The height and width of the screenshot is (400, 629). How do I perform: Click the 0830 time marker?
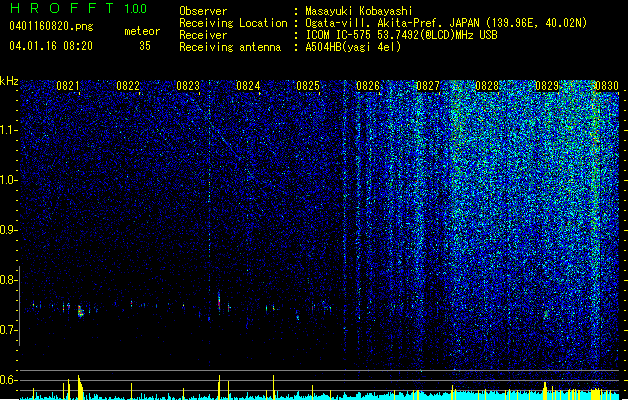(x=607, y=86)
